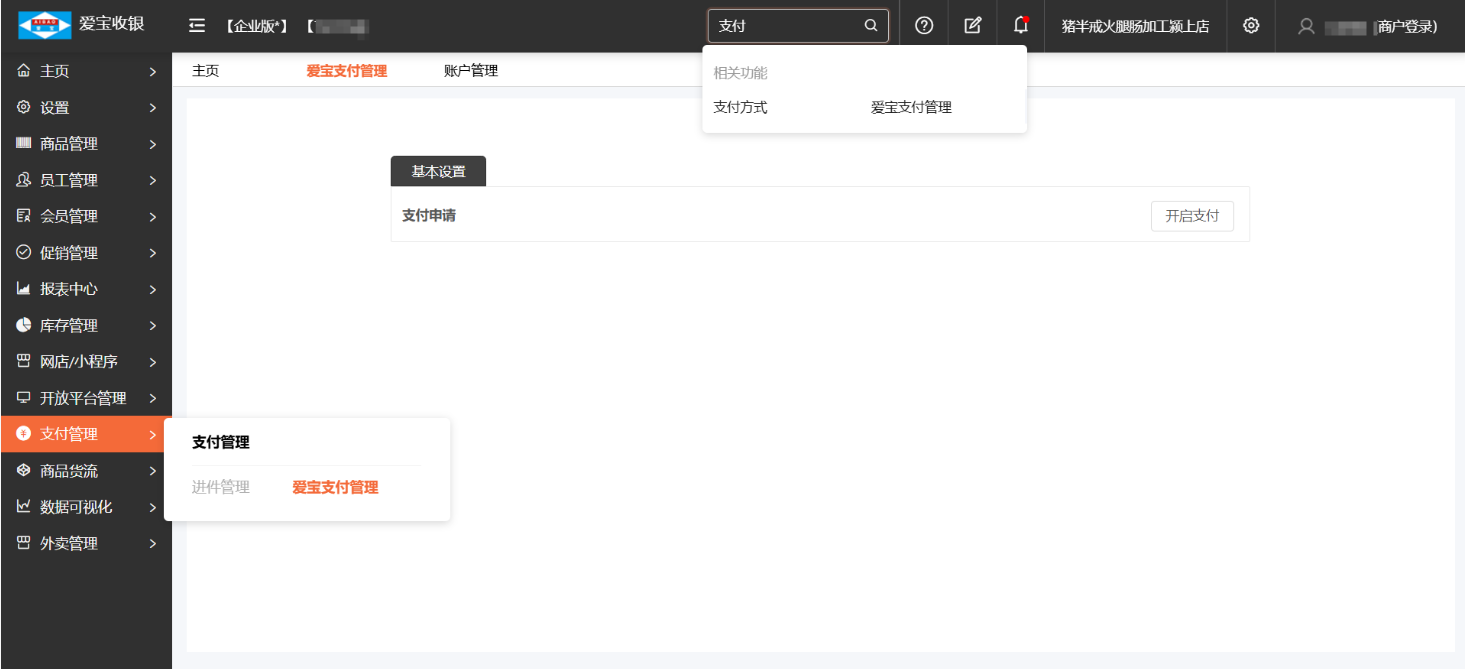Open the notification bell icon
This screenshot has height=669, width=1465.
1020,26
